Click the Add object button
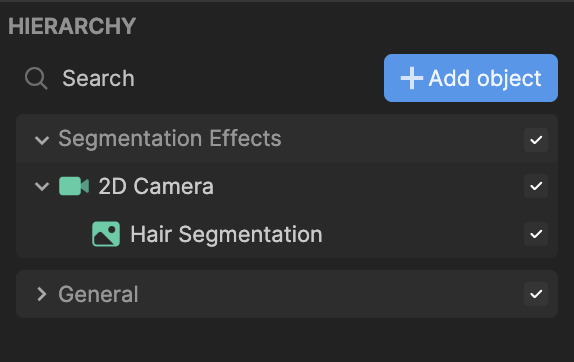Viewport: 574px width, 362px height. 471,78
